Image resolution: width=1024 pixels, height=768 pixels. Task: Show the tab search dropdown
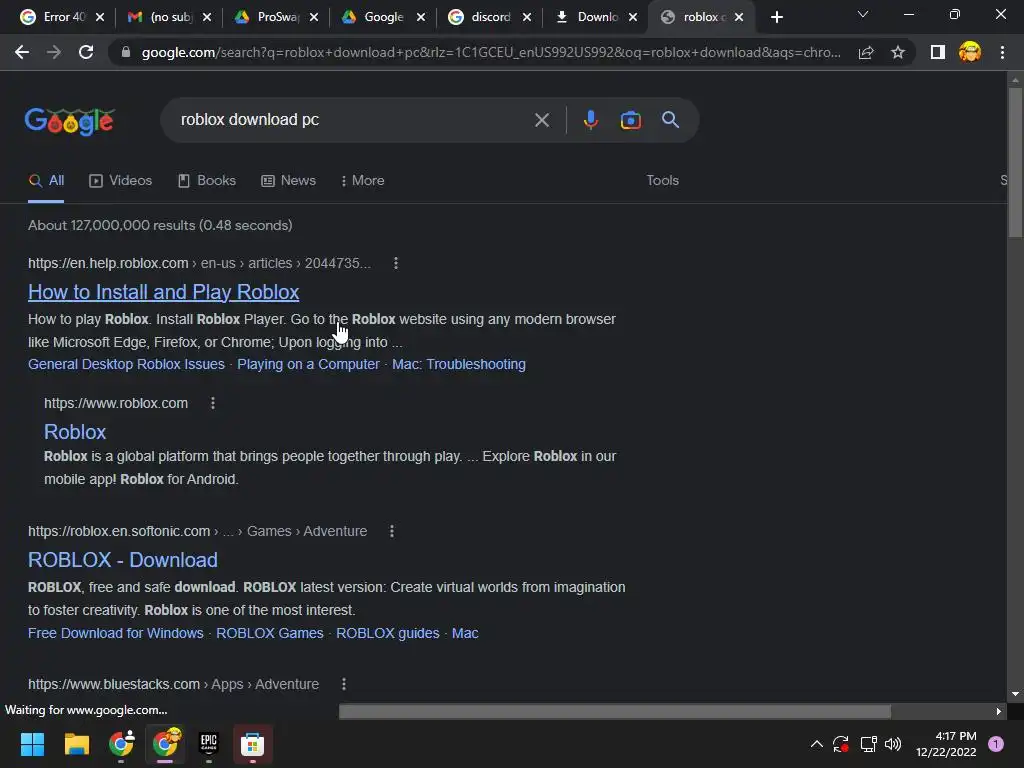point(863,14)
